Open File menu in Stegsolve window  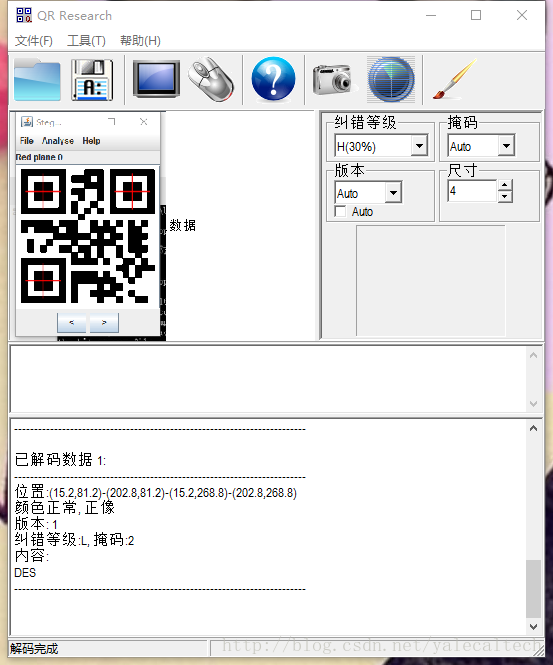[26, 141]
